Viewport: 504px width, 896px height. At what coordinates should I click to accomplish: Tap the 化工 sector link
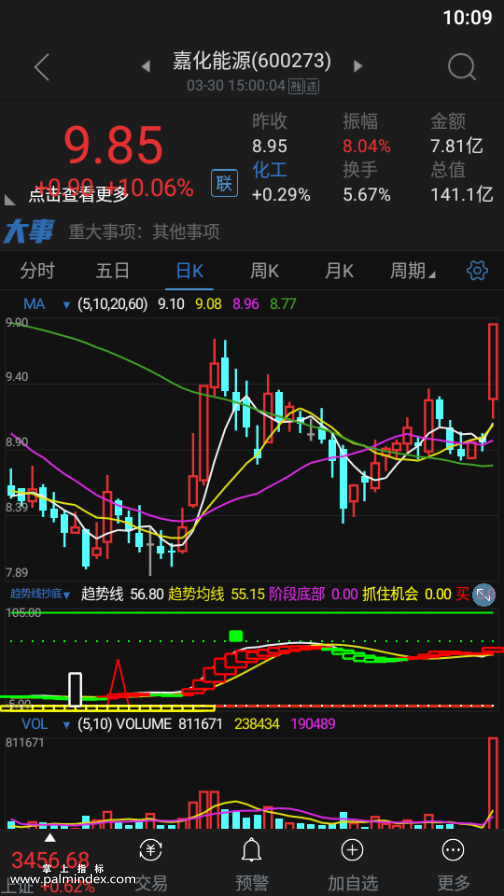tap(270, 170)
